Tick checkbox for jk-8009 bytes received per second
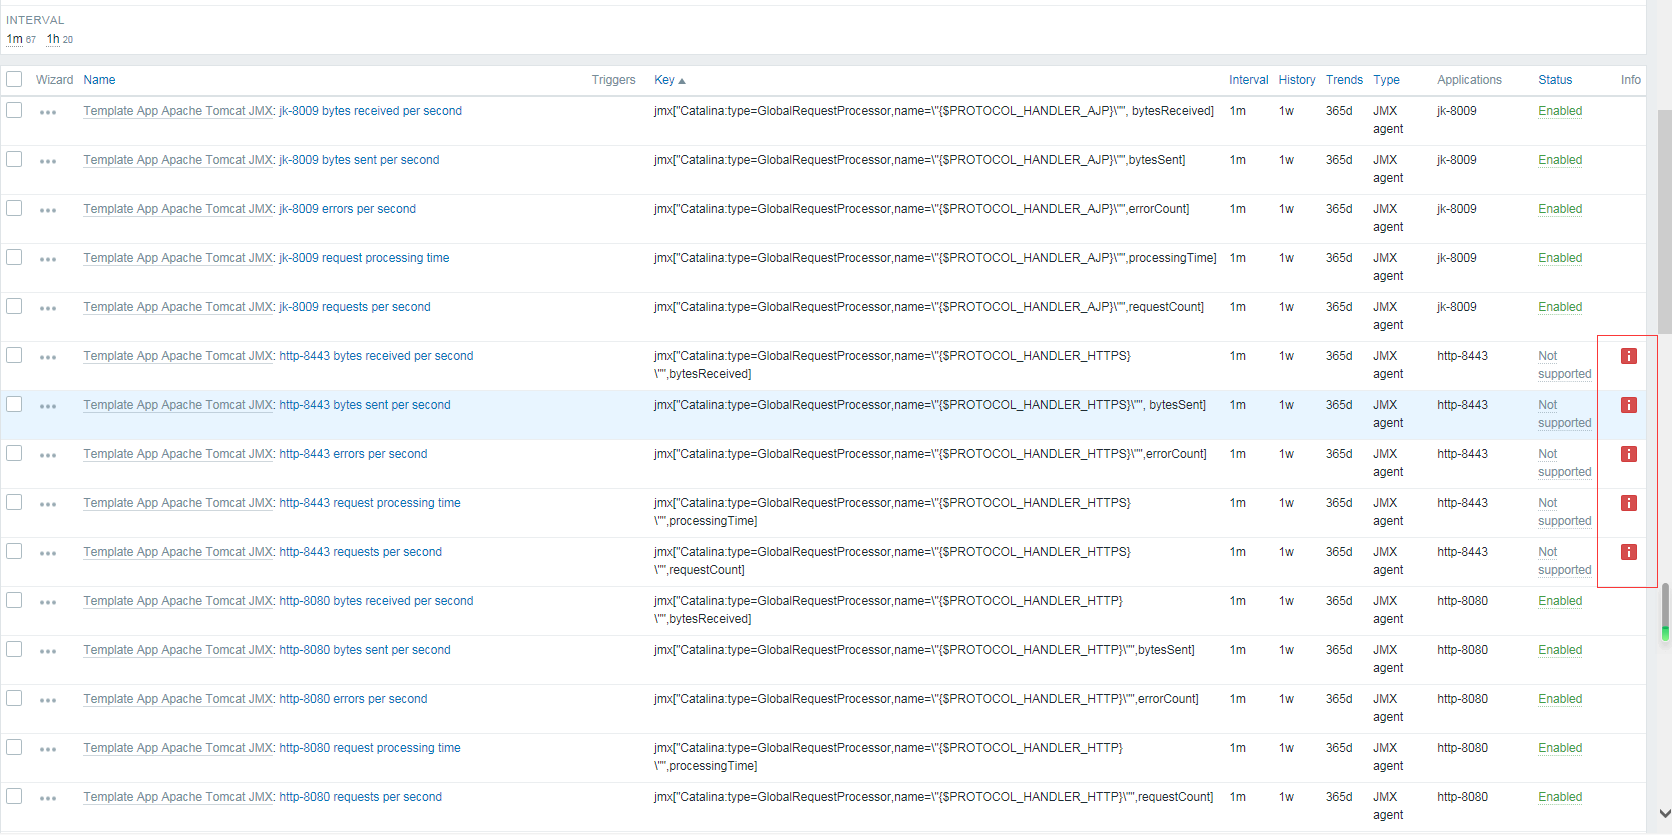 14,110
